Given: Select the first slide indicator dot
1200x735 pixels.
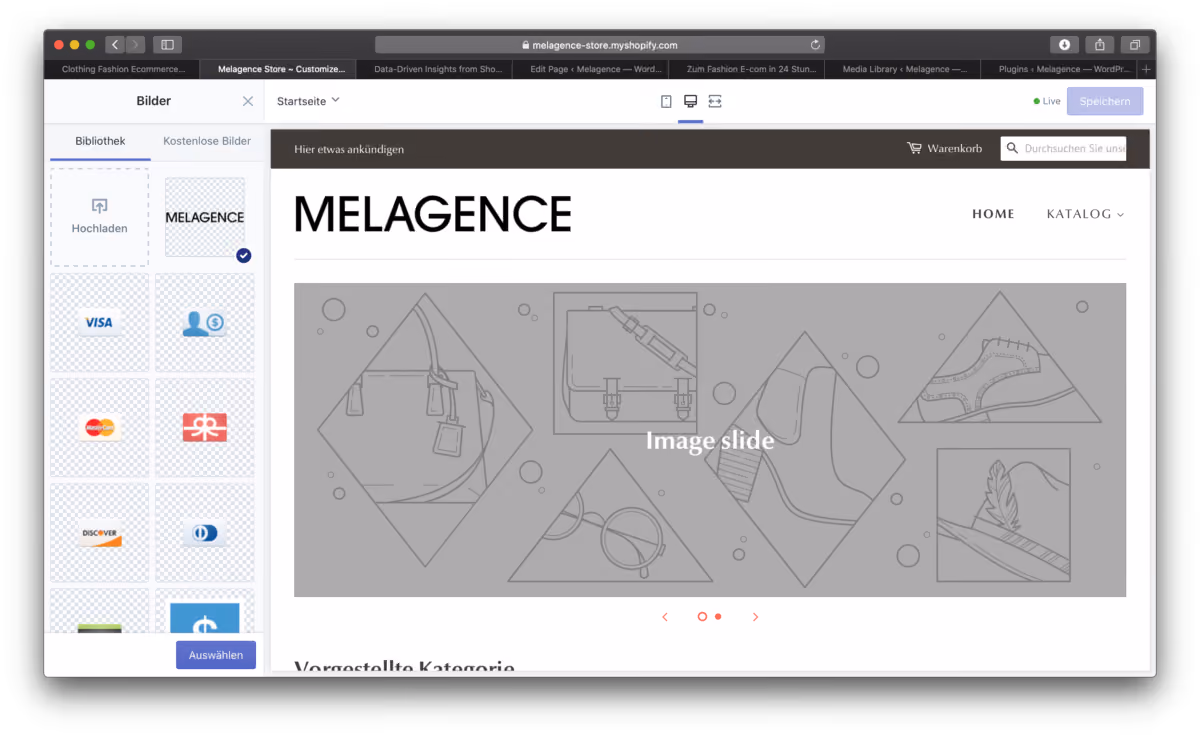Looking at the screenshot, I should 702,617.
